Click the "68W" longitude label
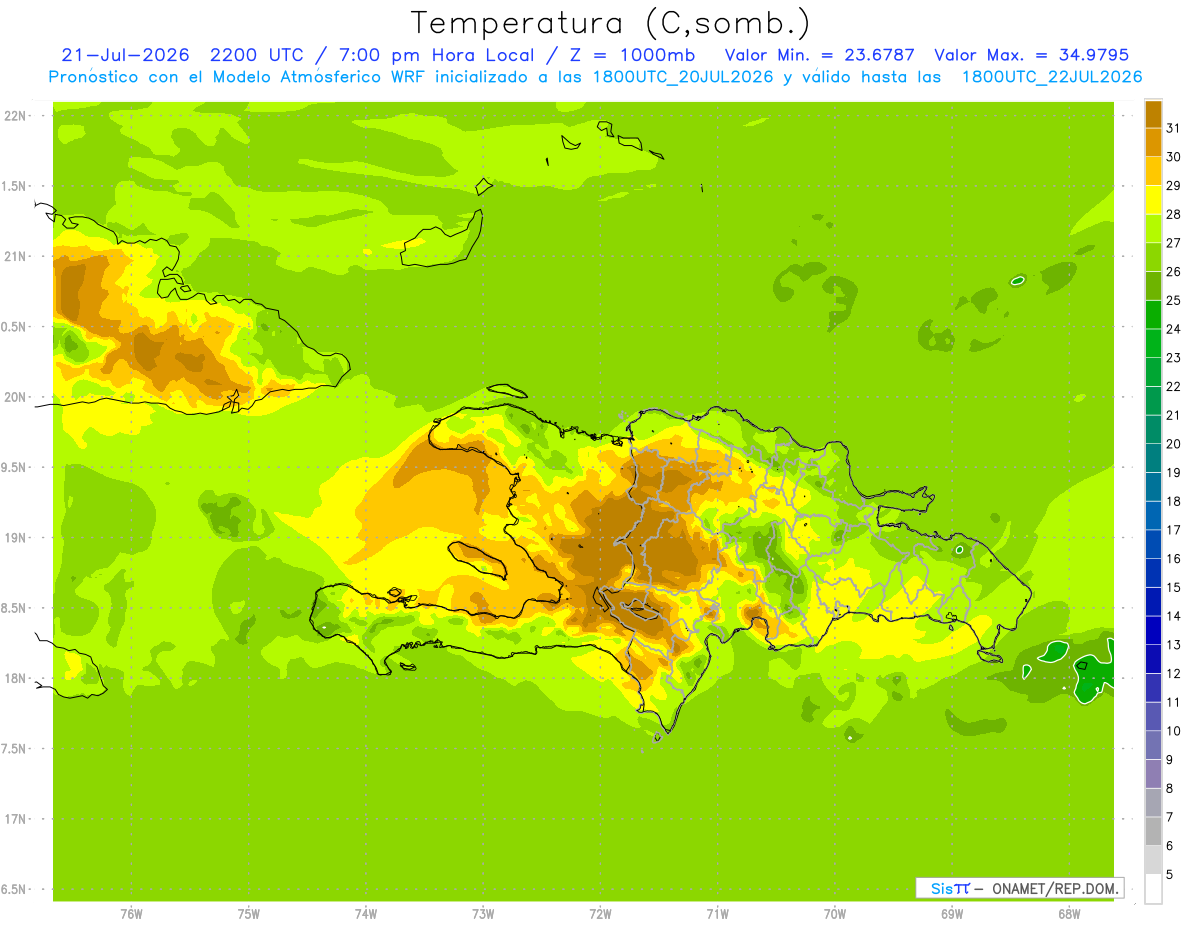 point(1069,913)
